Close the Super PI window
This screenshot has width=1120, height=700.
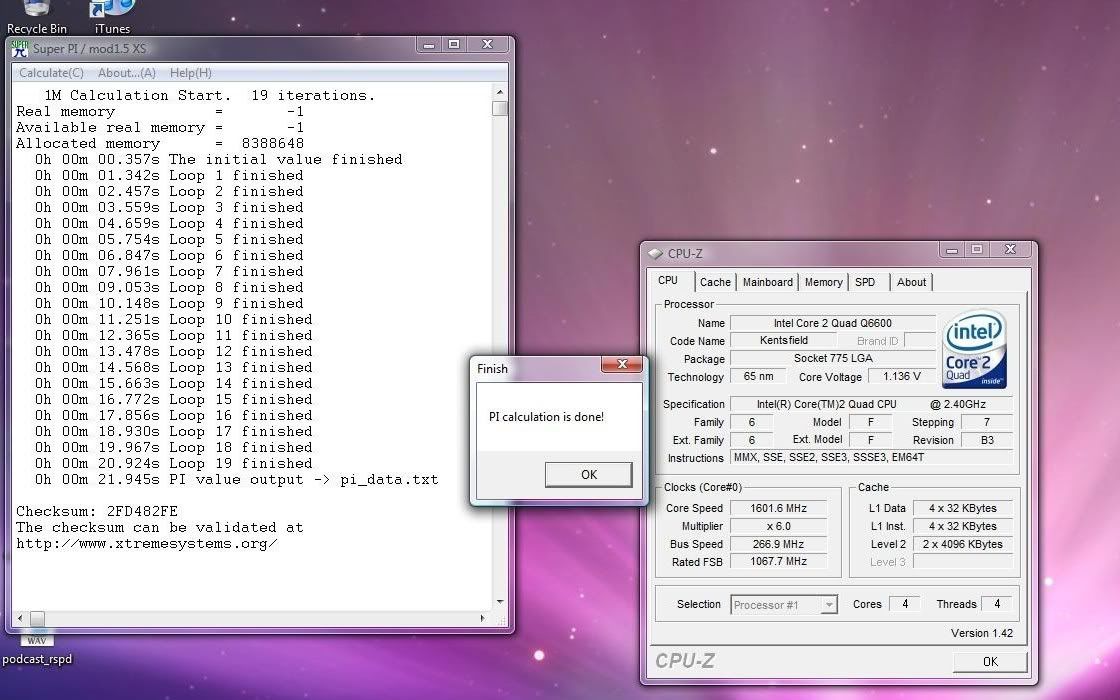tap(488, 45)
